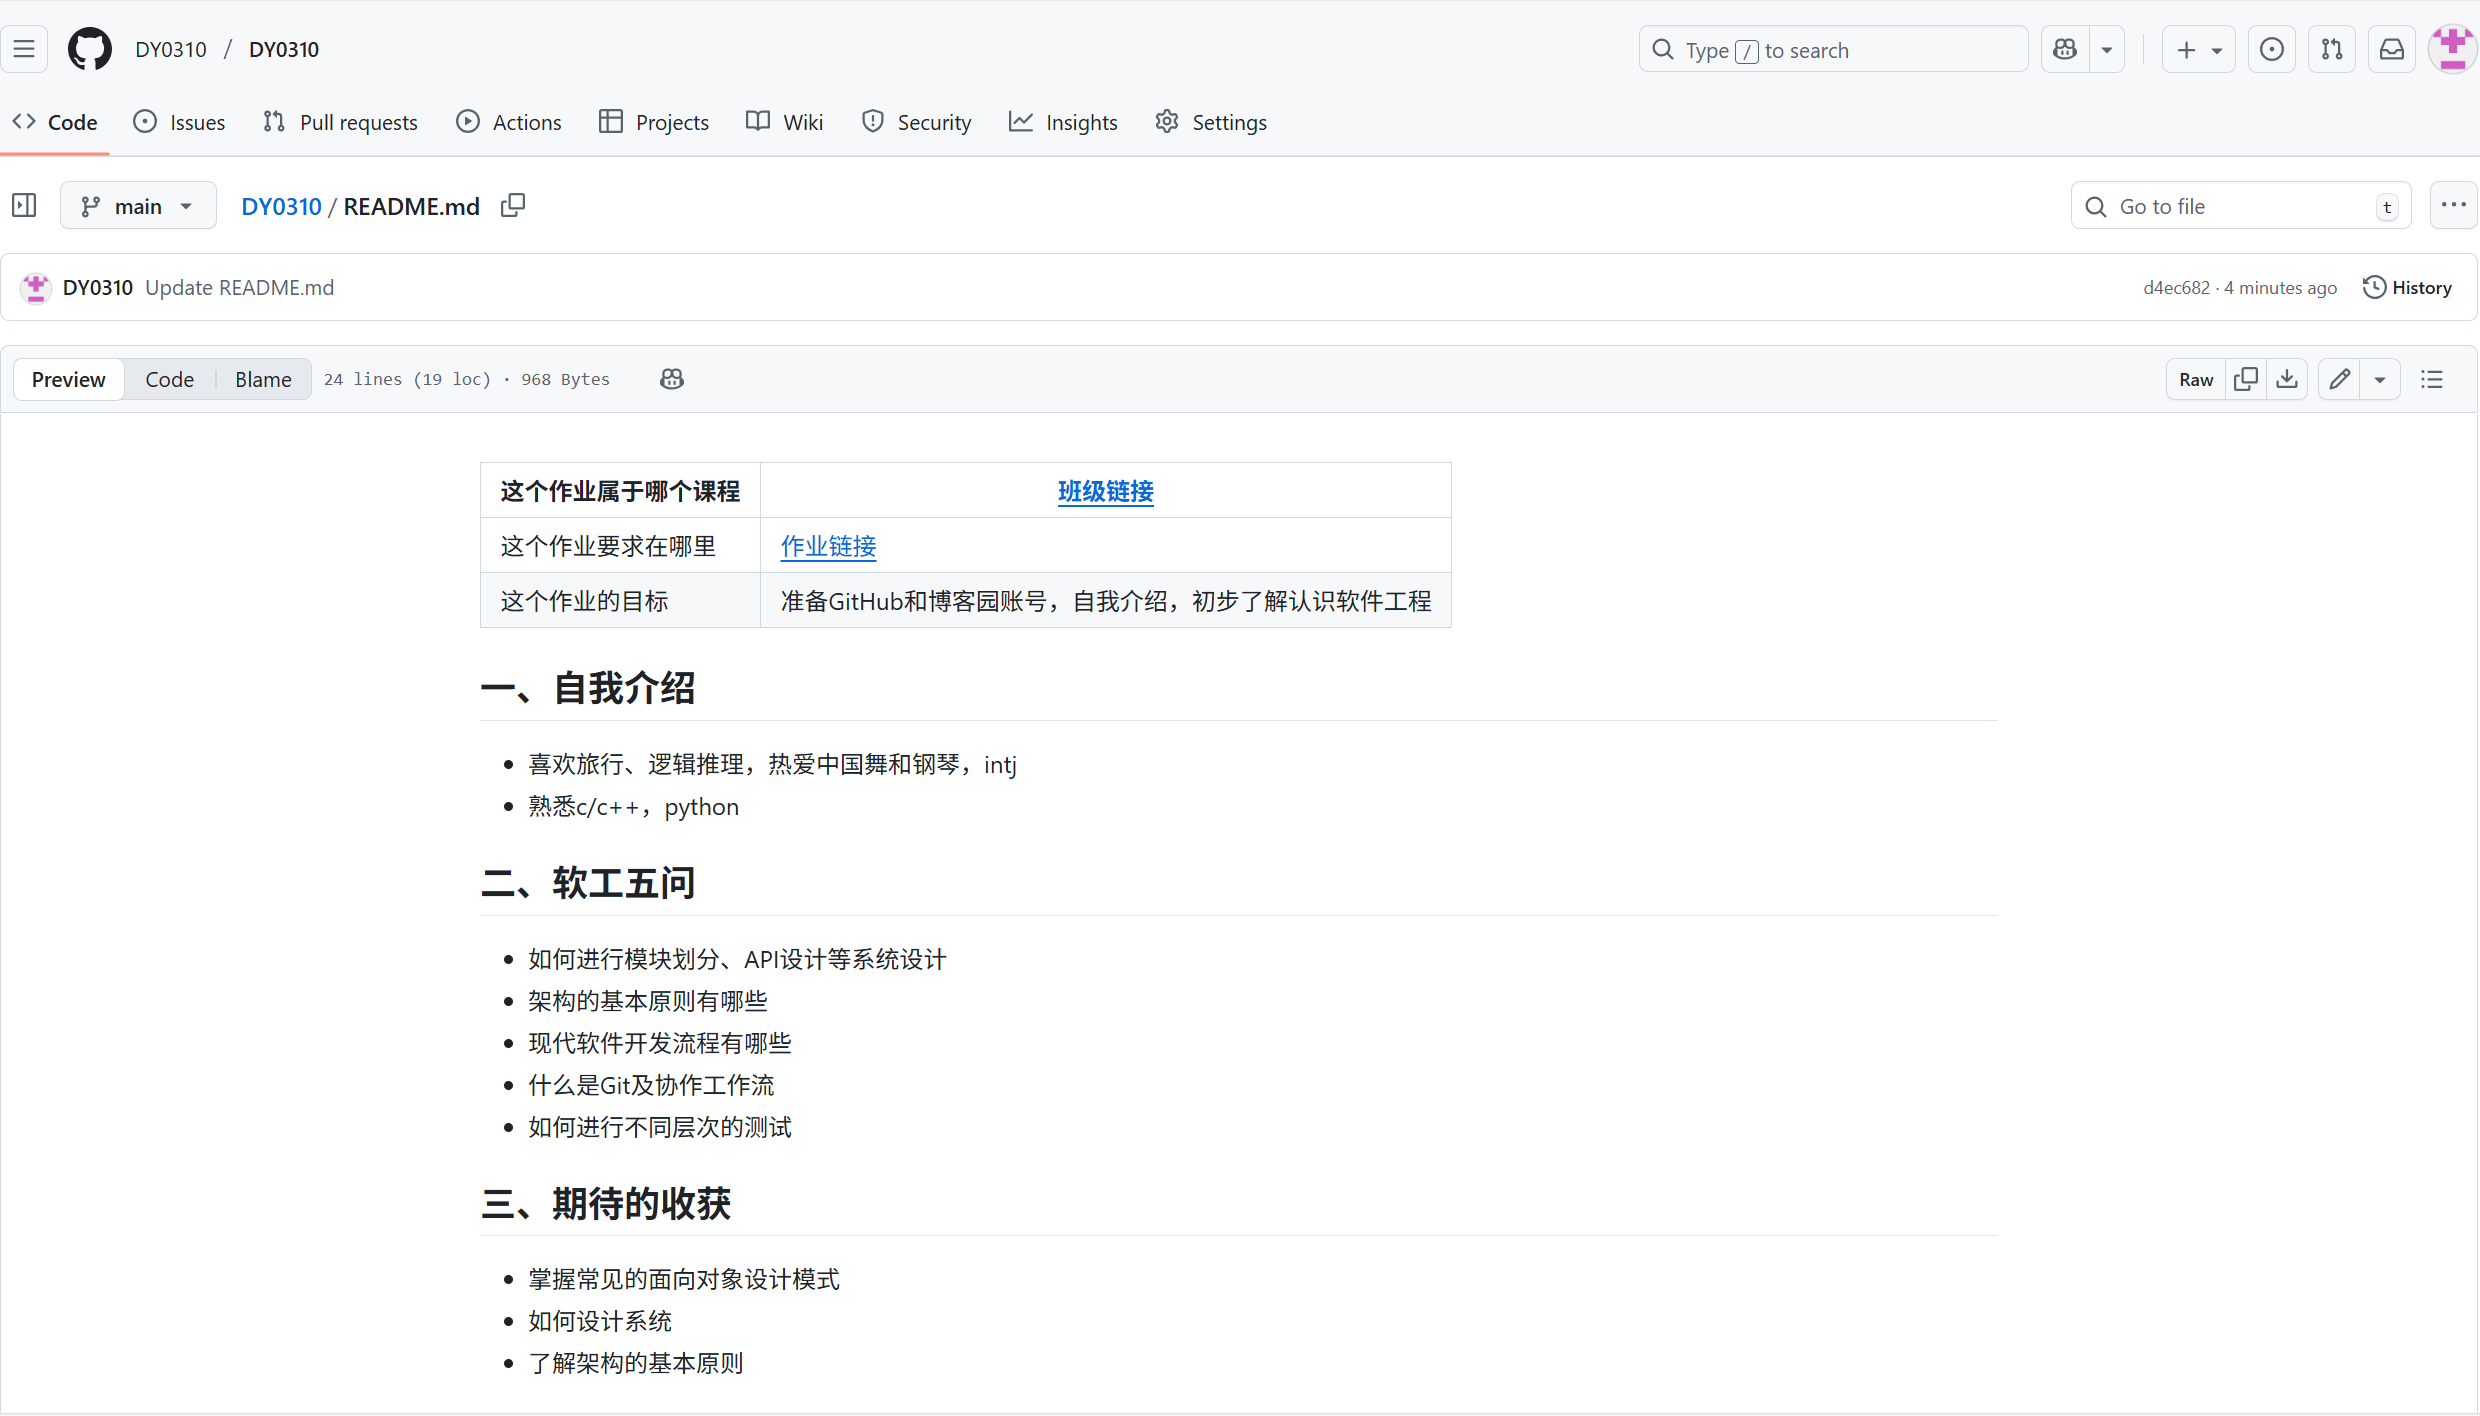Open pull requests icon in header

2332,50
